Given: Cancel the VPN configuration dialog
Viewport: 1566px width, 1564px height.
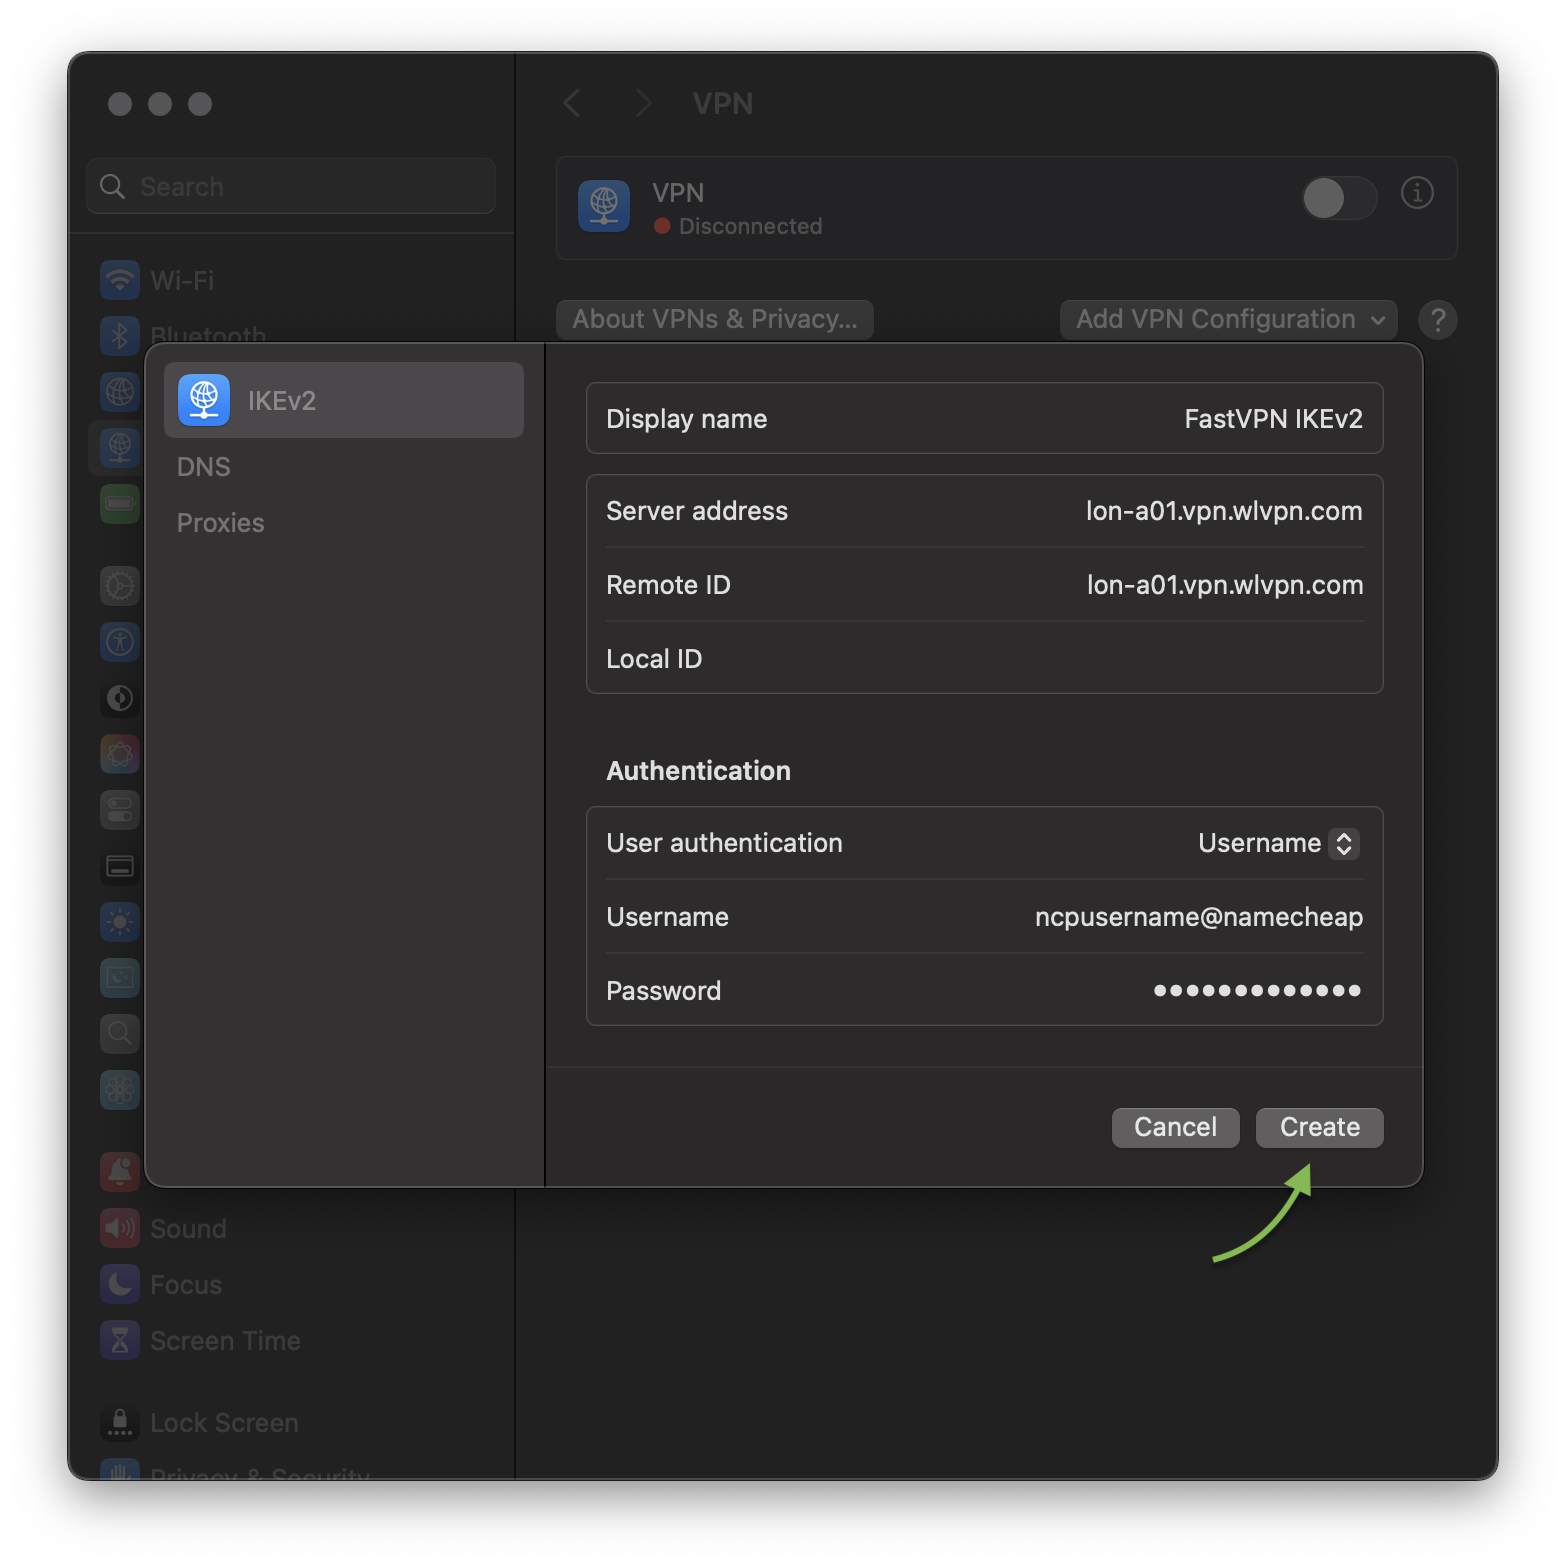Looking at the screenshot, I should [1175, 1128].
